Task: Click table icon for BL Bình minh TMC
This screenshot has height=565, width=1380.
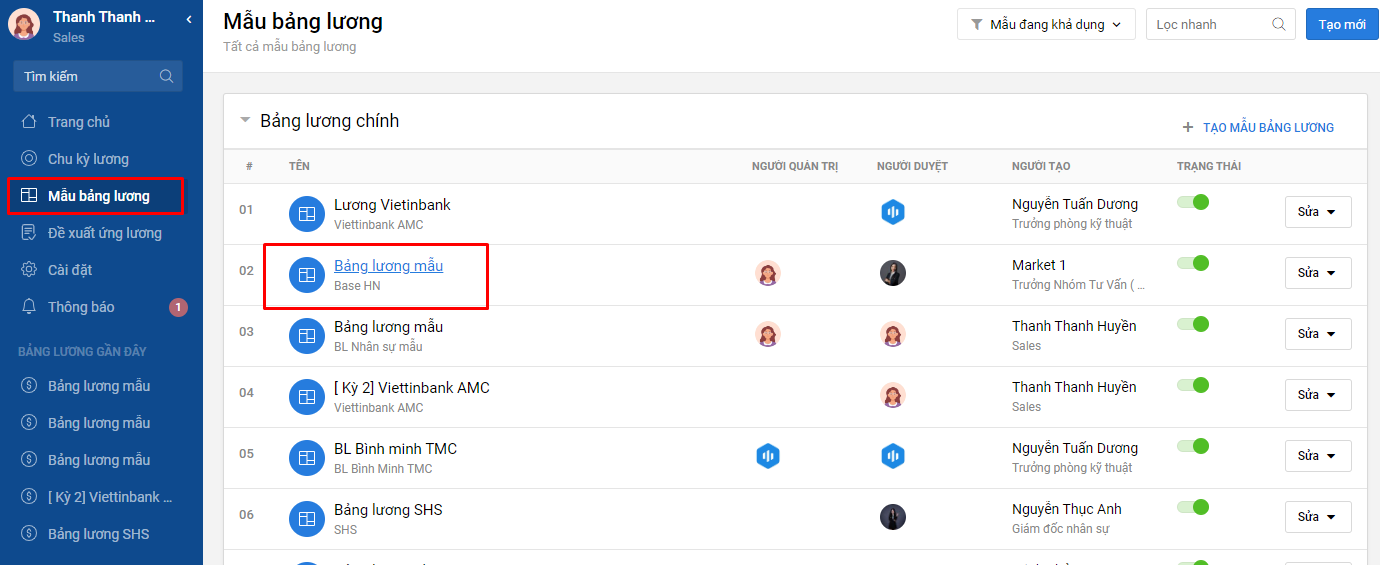Action: [307, 458]
